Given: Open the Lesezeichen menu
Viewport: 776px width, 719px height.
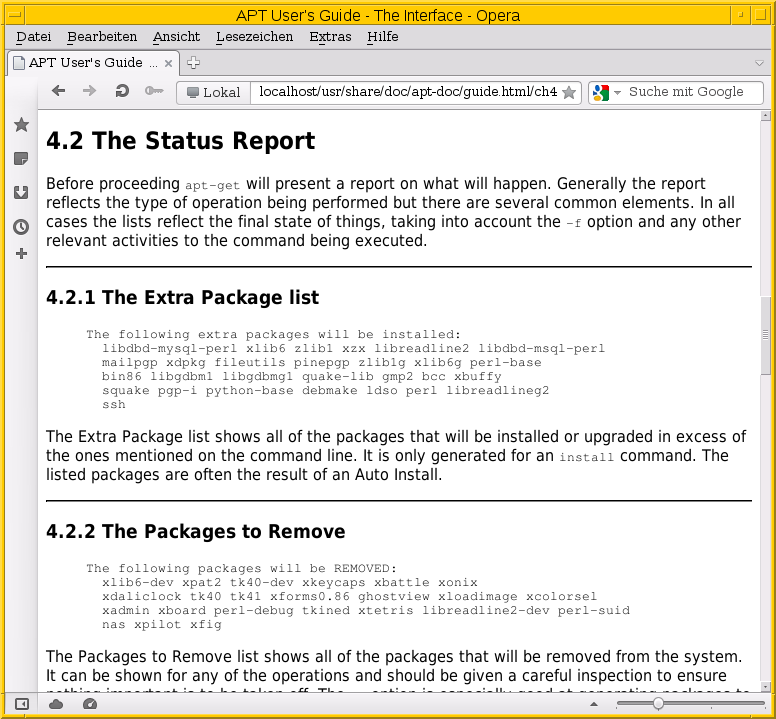Looking at the screenshot, I should 254,37.
